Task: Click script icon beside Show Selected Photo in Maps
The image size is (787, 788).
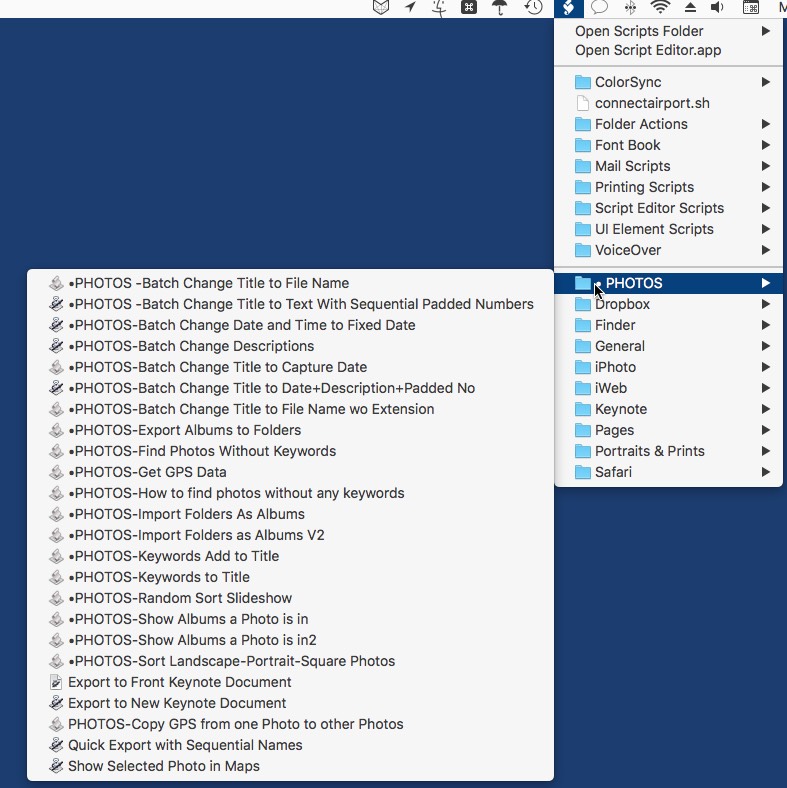Action: coord(56,766)
